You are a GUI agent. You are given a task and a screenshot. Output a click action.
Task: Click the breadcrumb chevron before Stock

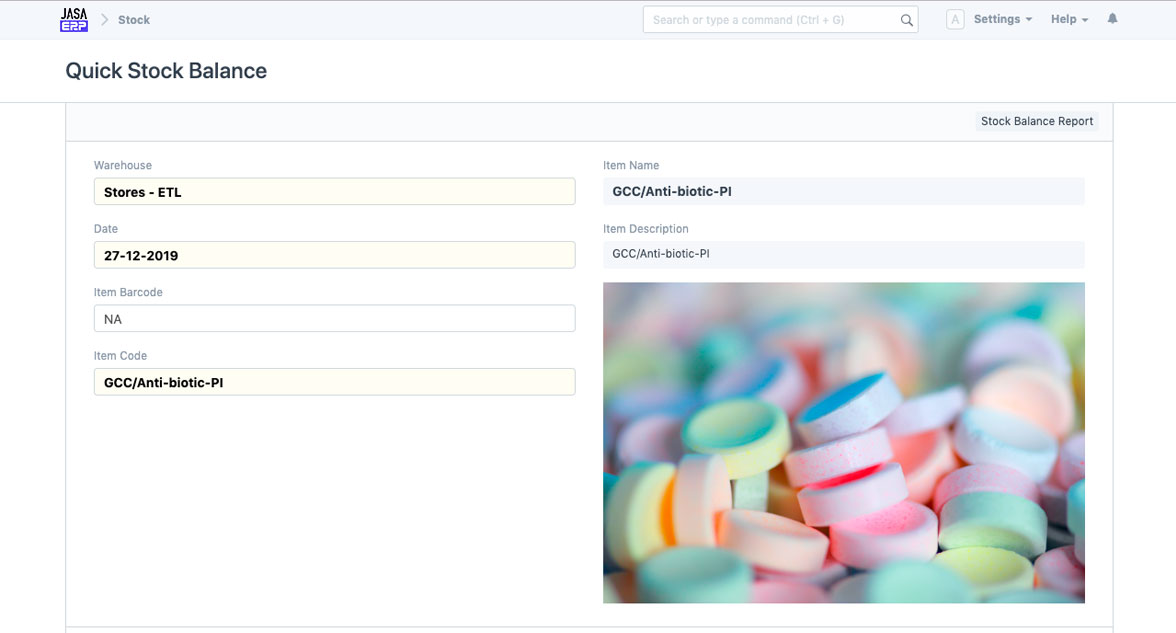(104, 20)
